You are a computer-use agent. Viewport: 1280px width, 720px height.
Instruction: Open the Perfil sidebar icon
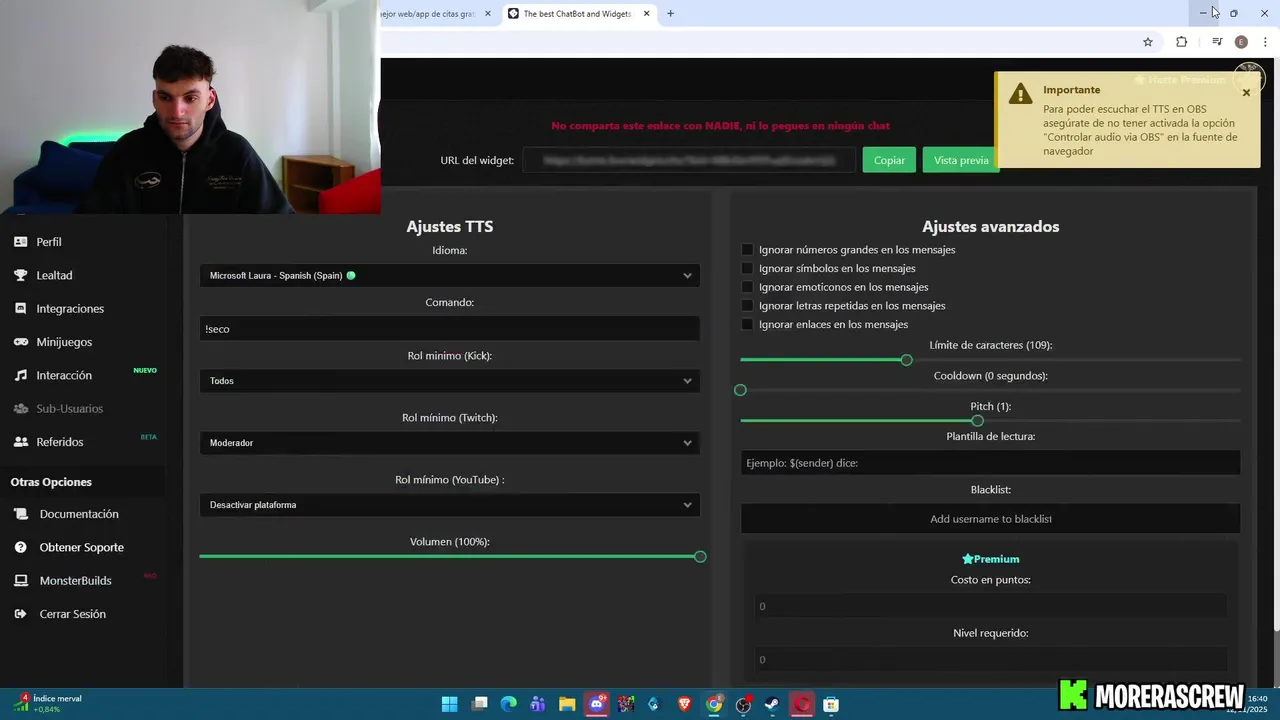click(x=20, y=242)
